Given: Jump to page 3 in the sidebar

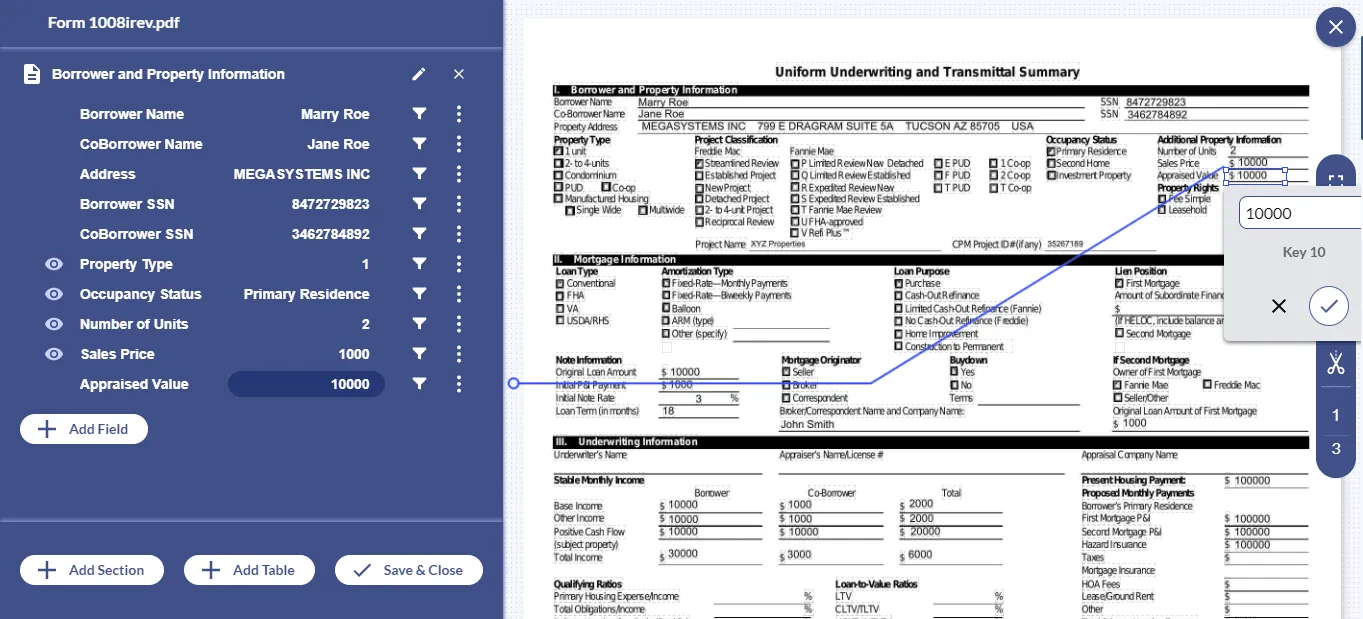Looking at the screenshot, I should tap(1335, 448).
